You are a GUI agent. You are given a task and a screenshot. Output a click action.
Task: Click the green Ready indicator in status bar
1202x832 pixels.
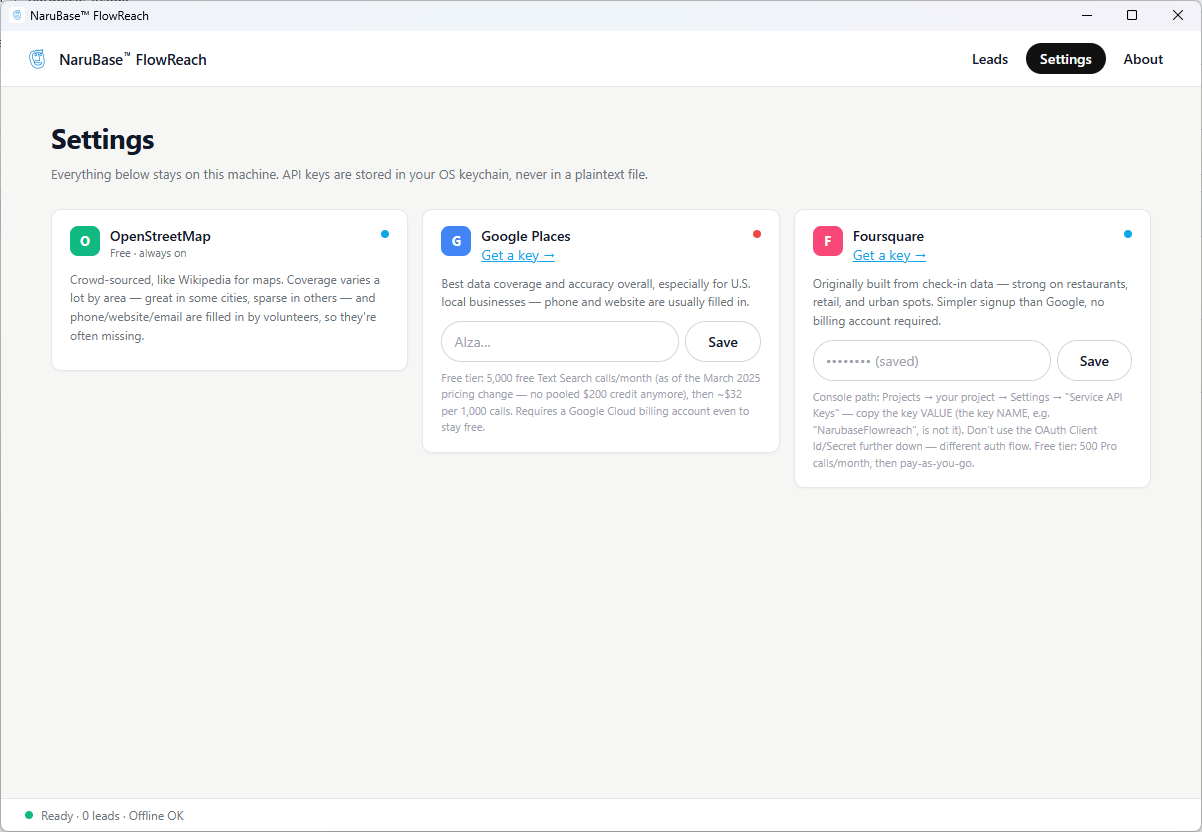pos(29,815)
